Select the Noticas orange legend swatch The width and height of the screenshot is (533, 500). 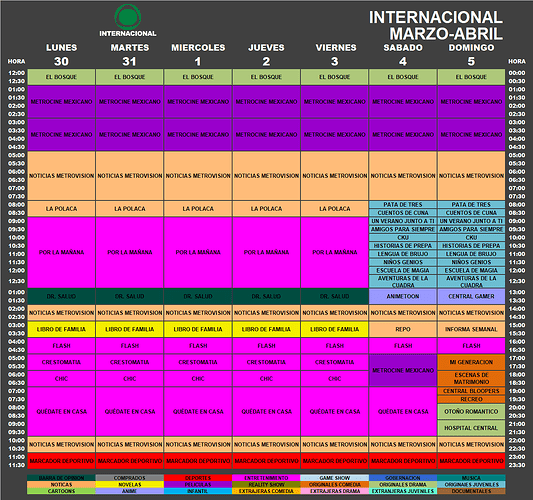tap(62, 484)
